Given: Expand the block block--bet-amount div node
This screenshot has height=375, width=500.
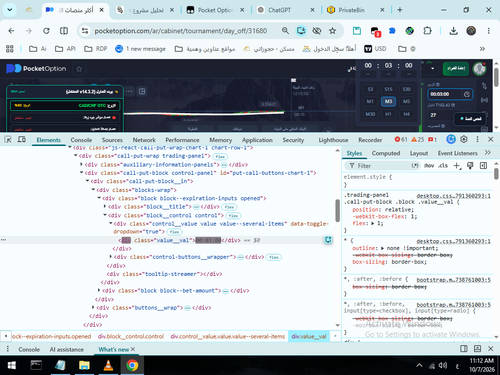Looking at the screenshot, I should point(99,290).
